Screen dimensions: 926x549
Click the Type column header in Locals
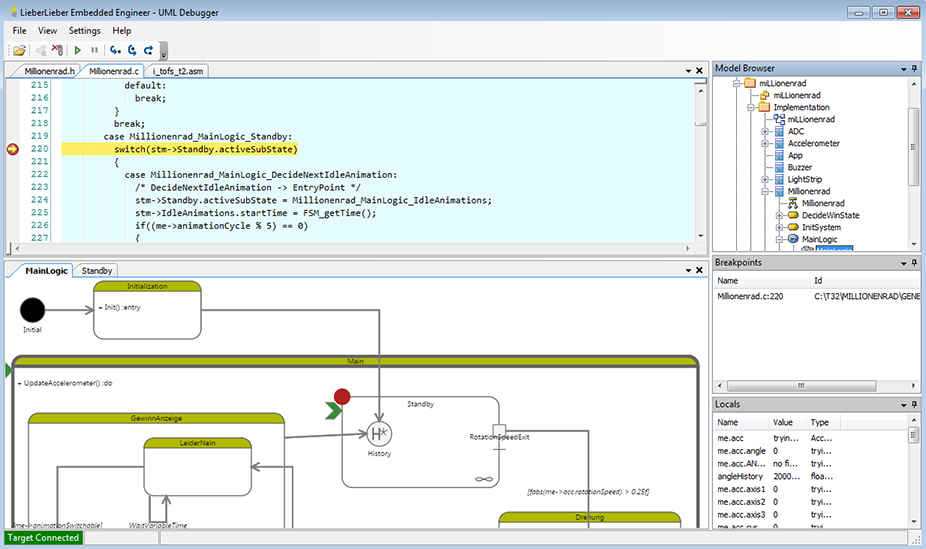click(821, 423)
